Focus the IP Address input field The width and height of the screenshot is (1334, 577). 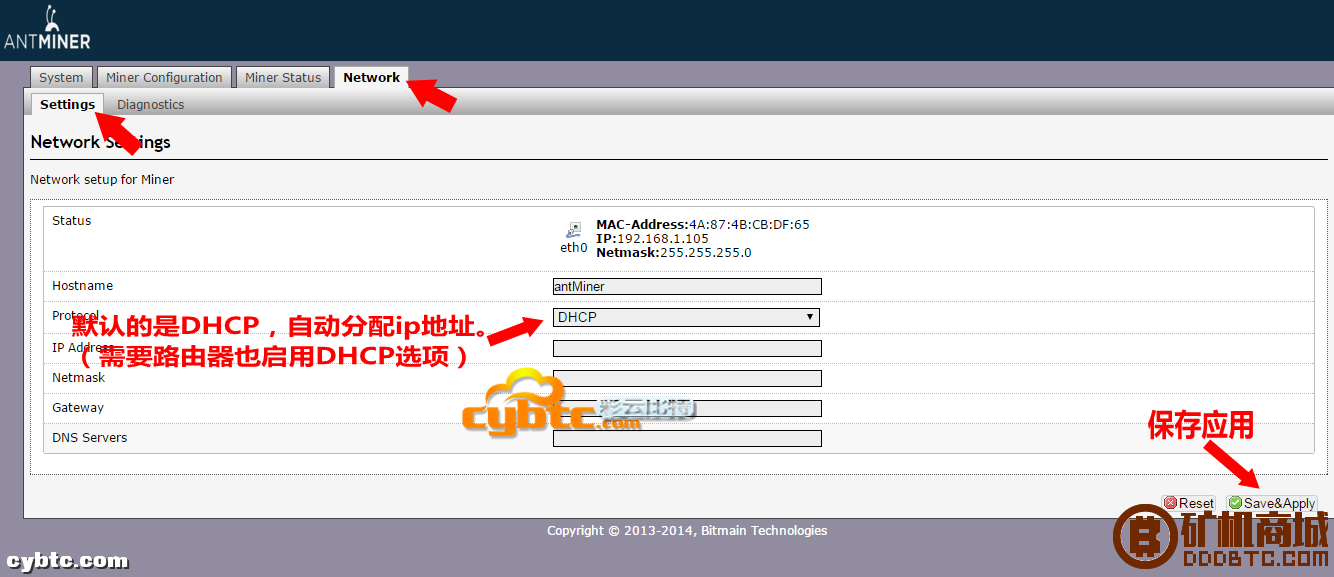coord(686,348)
